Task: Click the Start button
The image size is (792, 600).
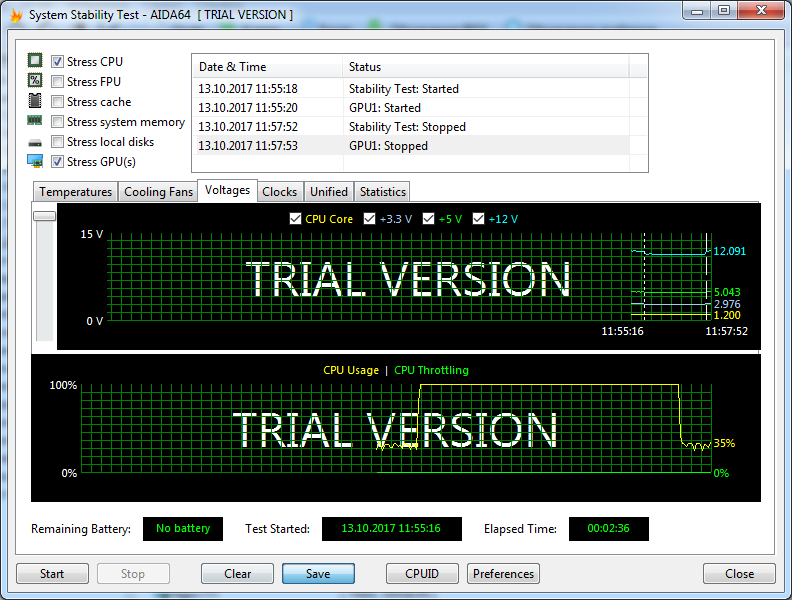Action: pyautogui.click(x=52, y=574)
